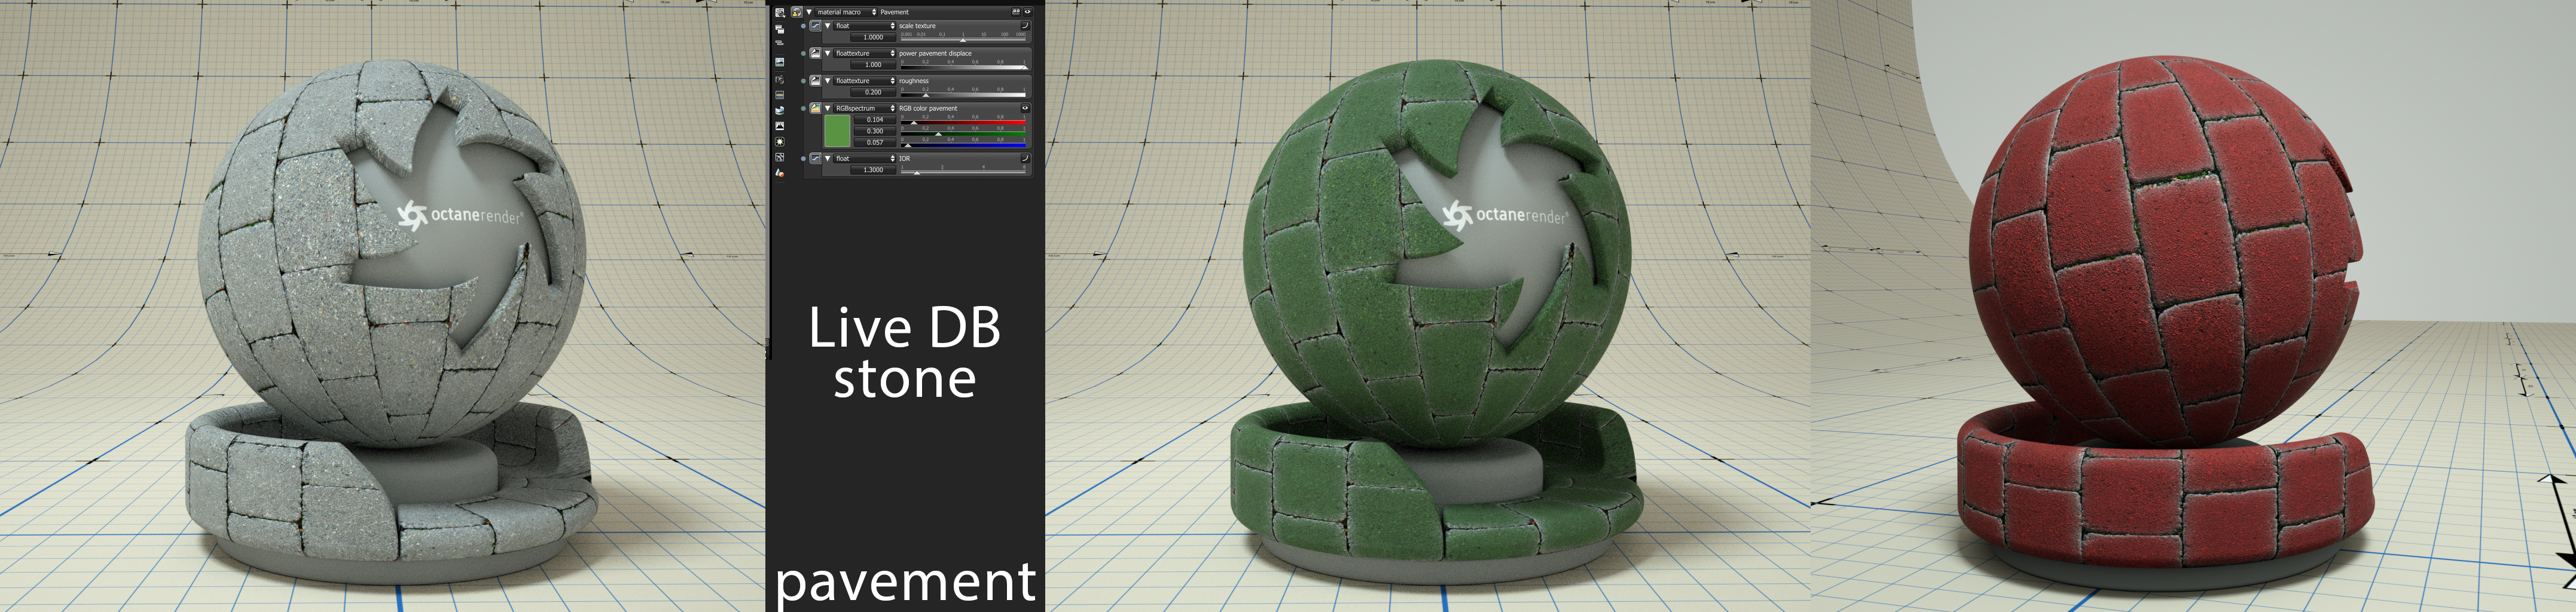
Task: Open the RGBspectrum type dropdown
Action: [x=865, y=108]
